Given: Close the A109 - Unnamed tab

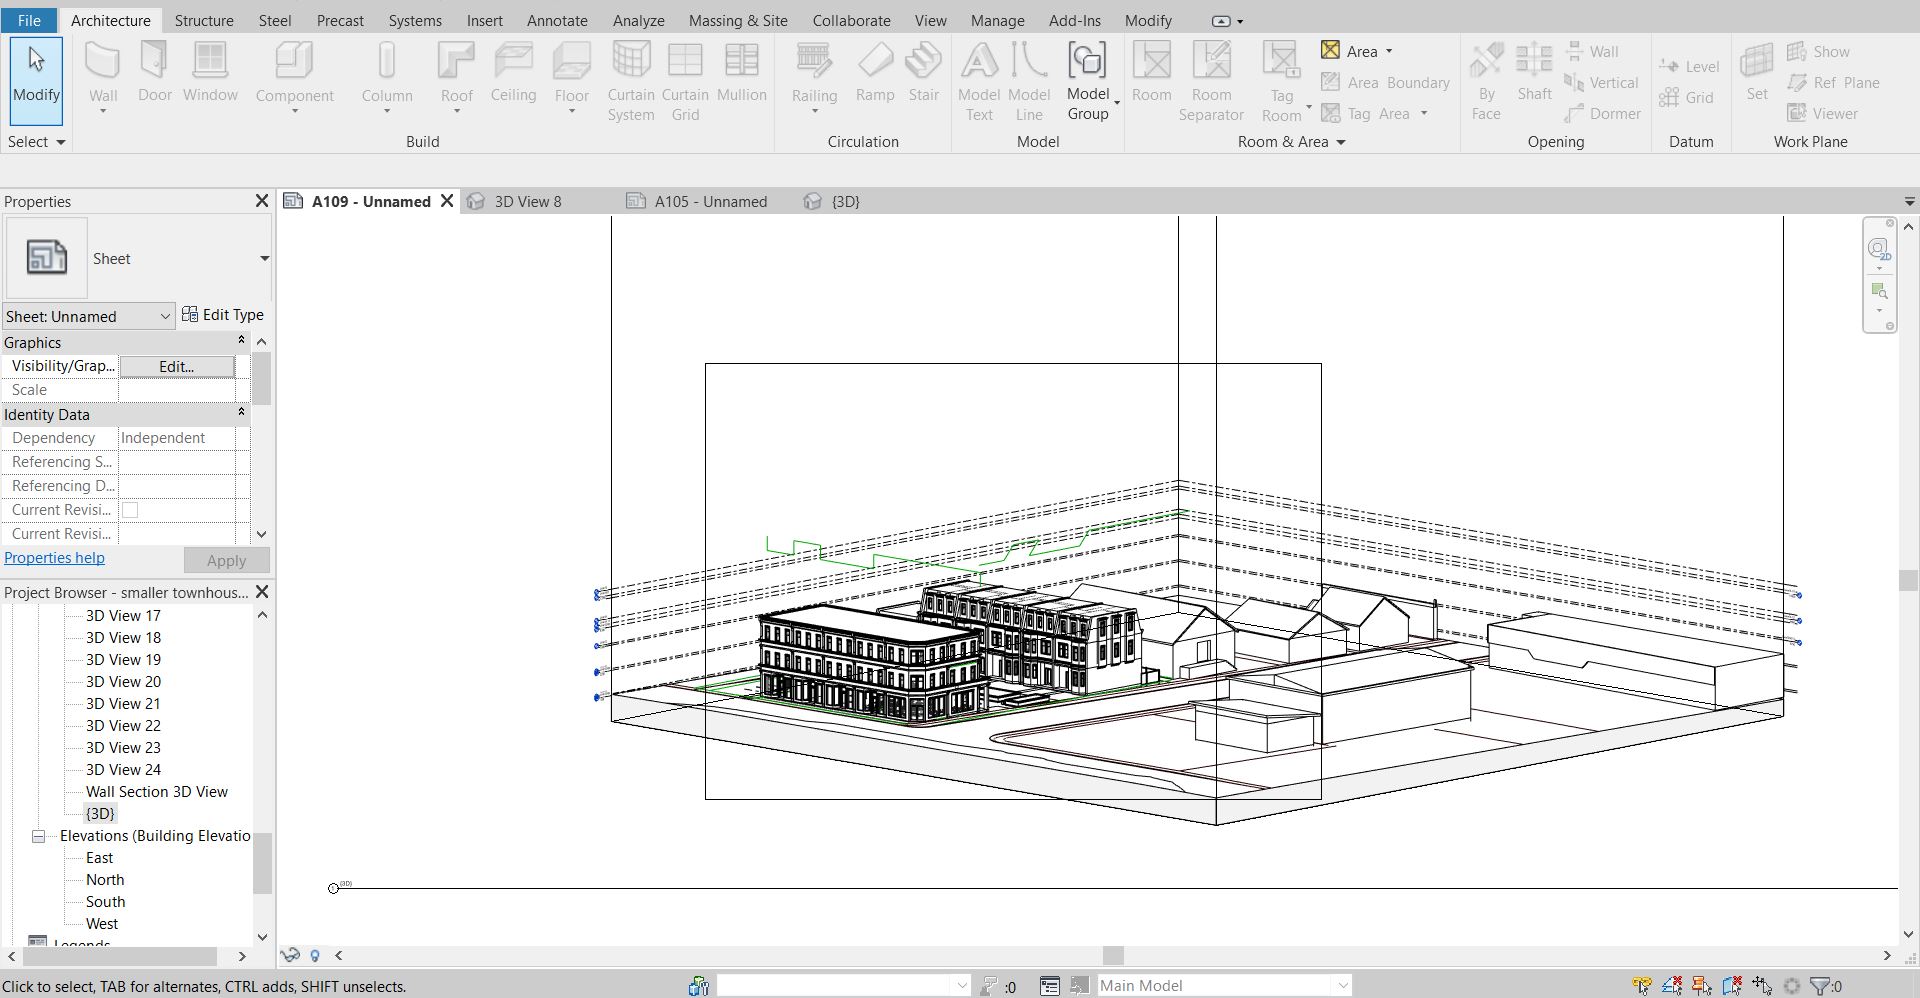Looking at the screenshot, I should [447, 201].
